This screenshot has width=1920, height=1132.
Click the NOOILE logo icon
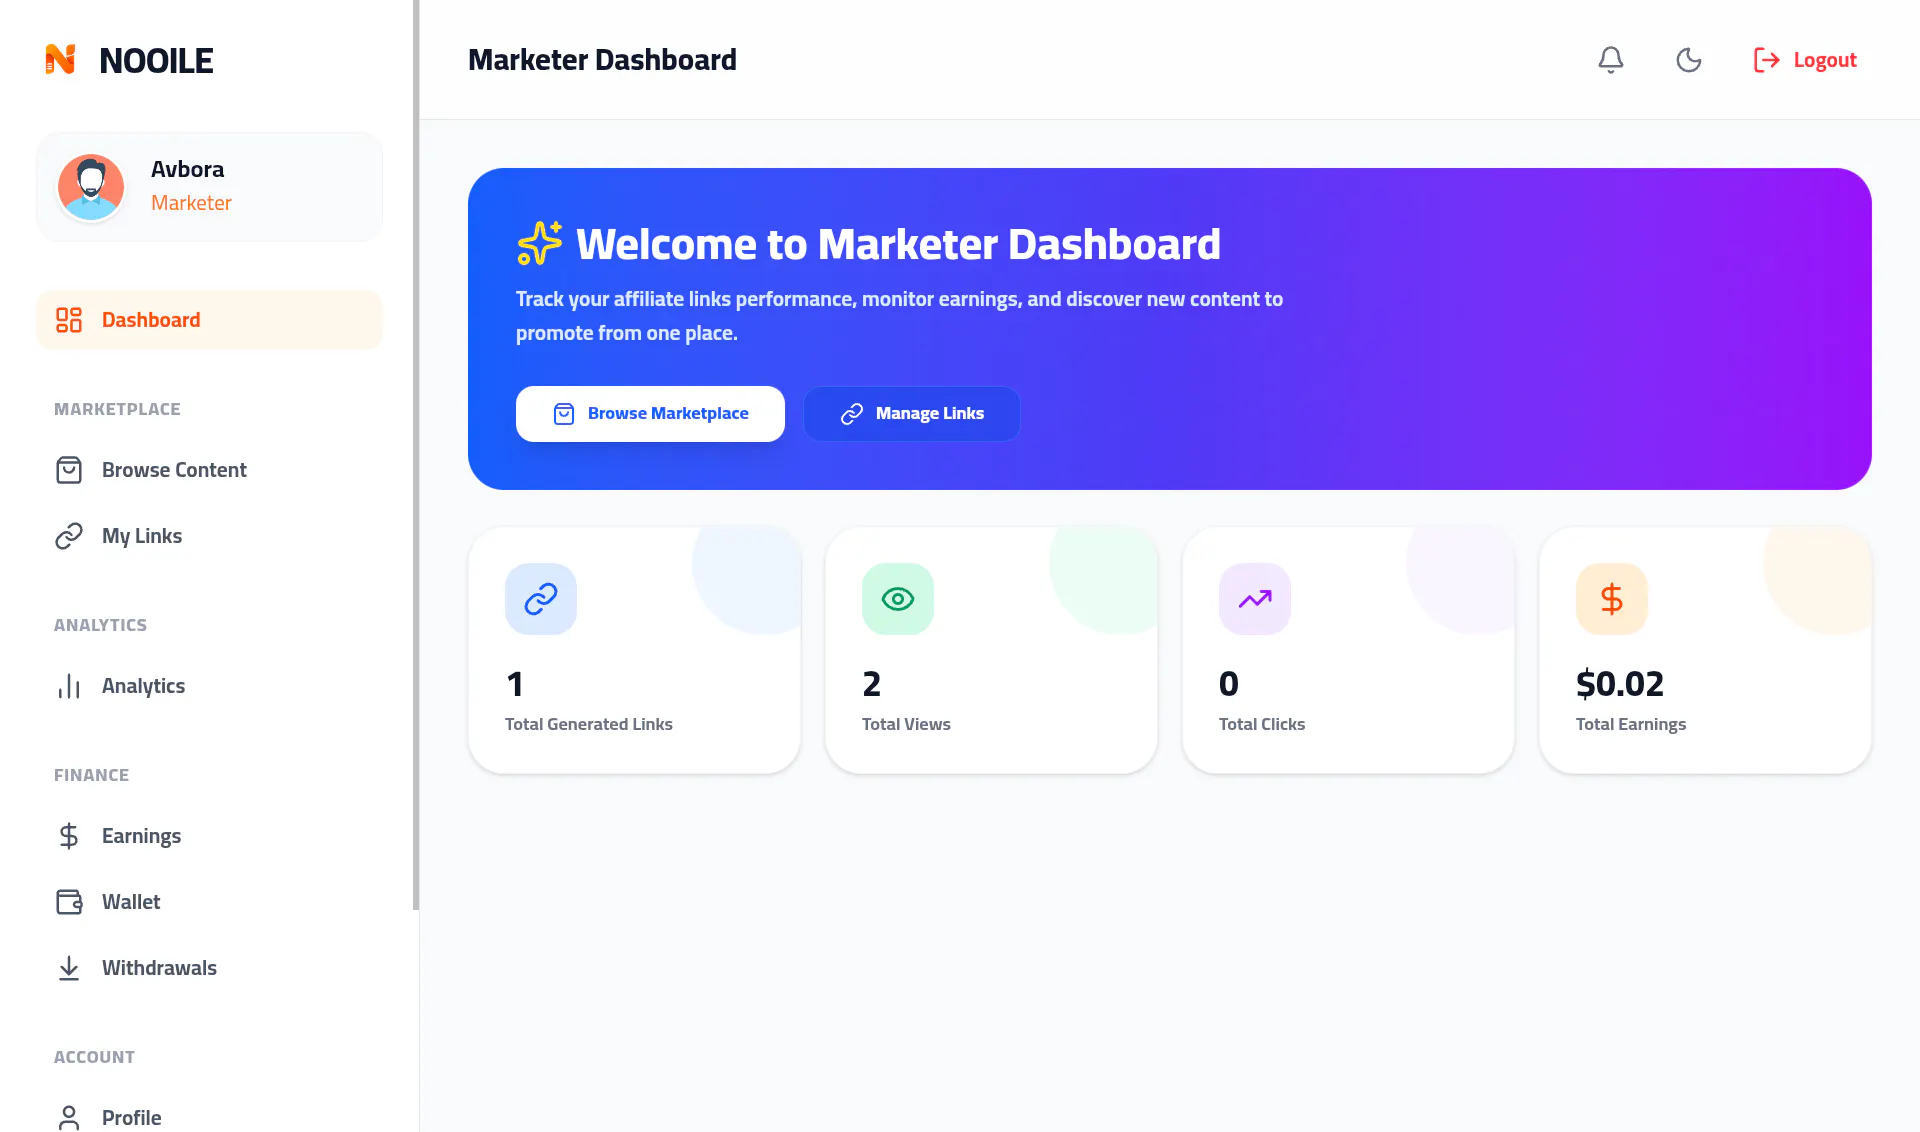60,60
